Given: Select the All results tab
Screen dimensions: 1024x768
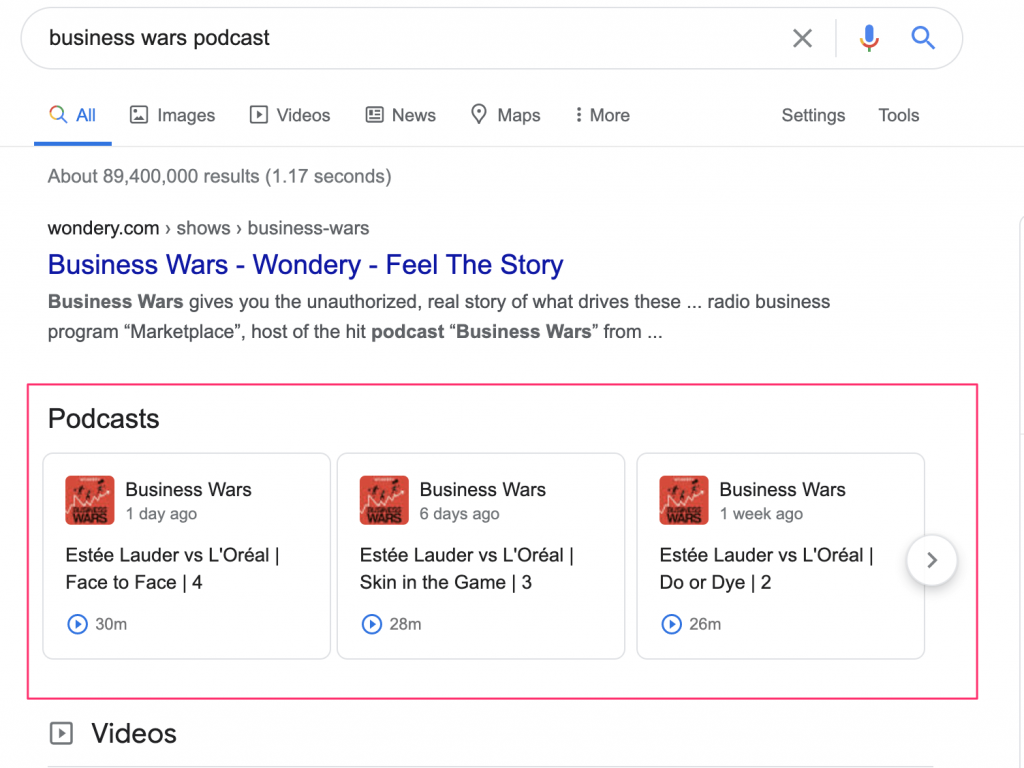Looking at the screenshot, I should (x=72, y=116).
